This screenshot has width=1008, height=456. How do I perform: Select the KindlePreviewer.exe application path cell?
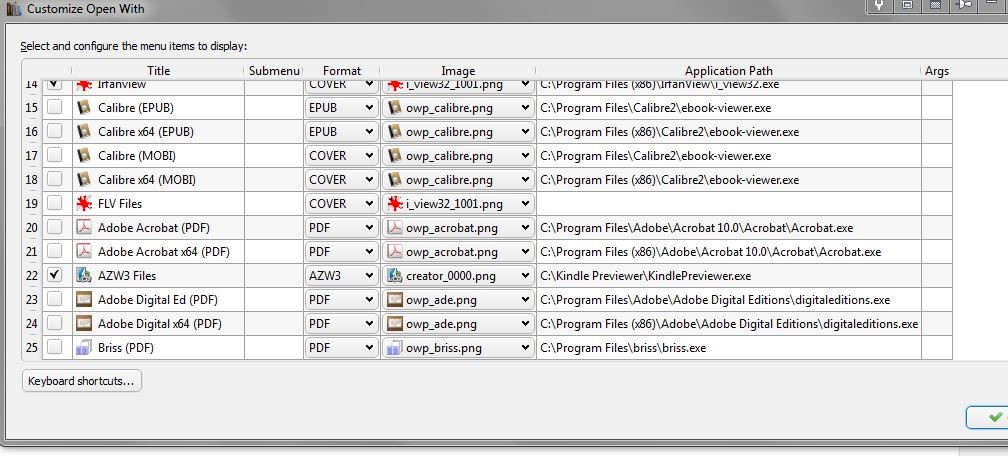(x=728, y=276)
